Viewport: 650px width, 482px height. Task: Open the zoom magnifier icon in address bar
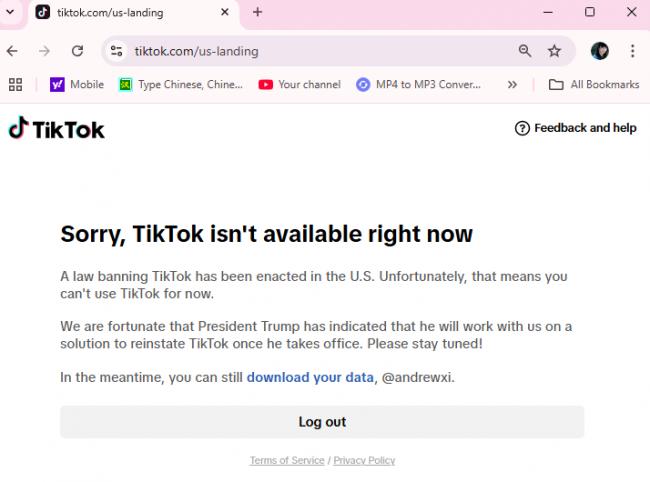pos(525,51)
